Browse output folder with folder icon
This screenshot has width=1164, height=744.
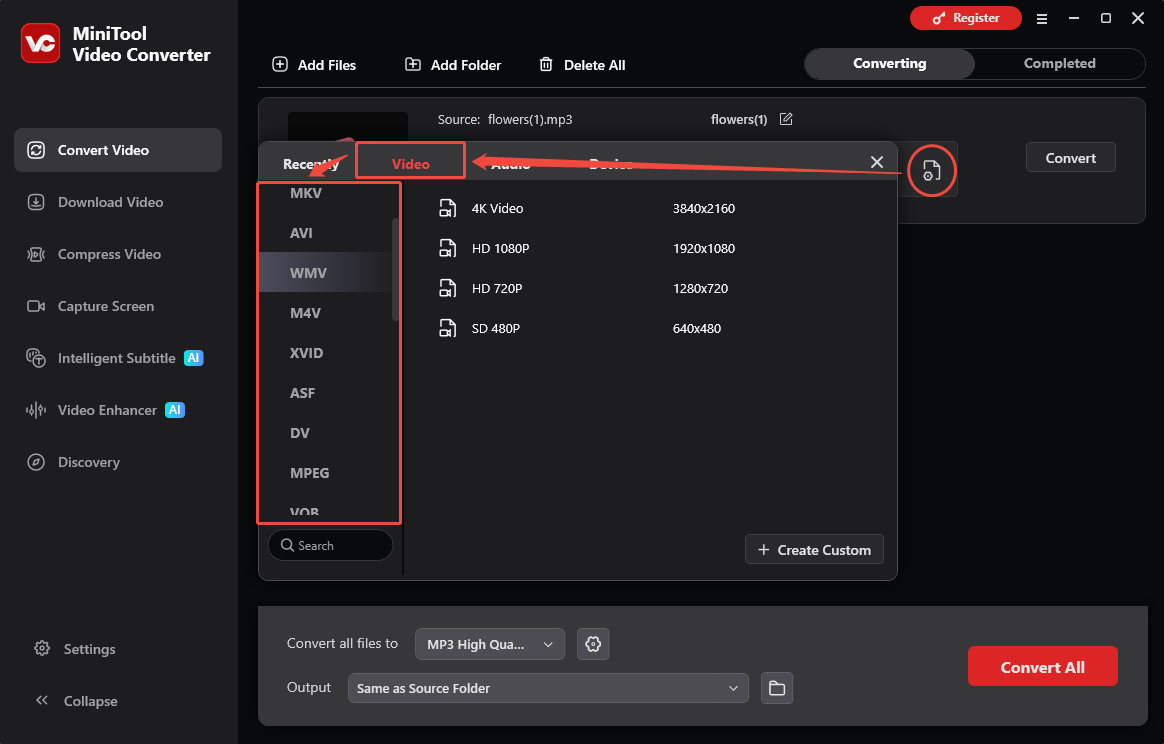(777, 688)
